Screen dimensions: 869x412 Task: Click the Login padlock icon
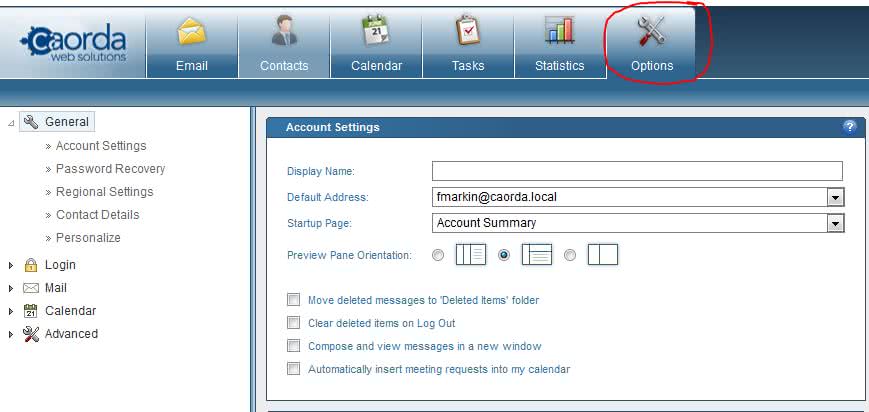pyautogui.click(x=31, y=265)
